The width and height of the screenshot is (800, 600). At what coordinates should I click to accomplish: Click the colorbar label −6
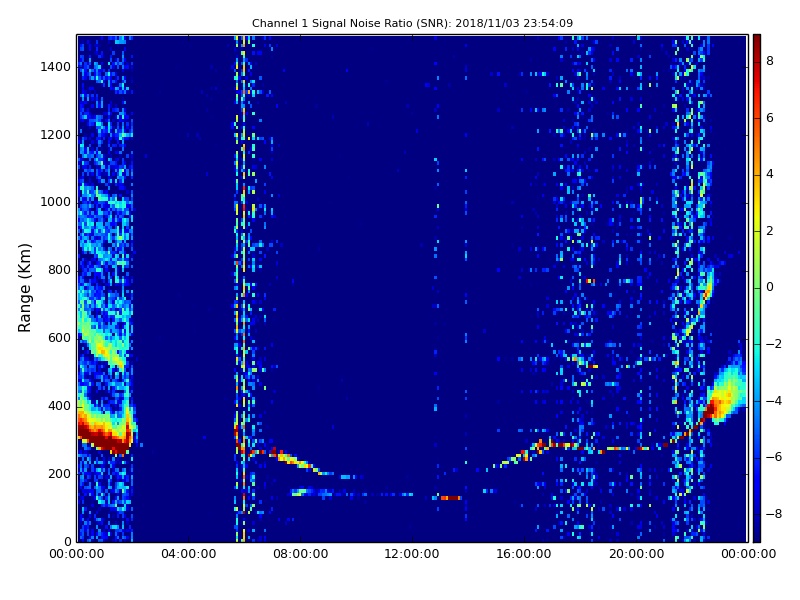pos(773,457)
